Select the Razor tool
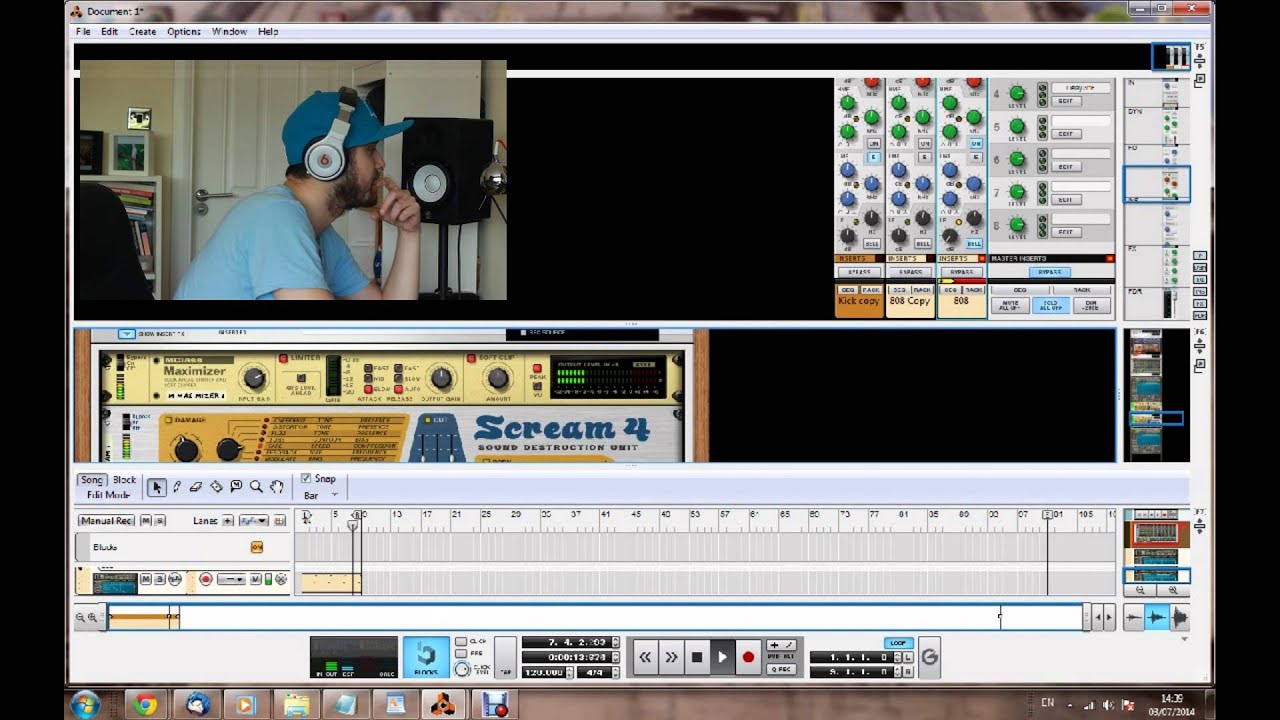 216,487
